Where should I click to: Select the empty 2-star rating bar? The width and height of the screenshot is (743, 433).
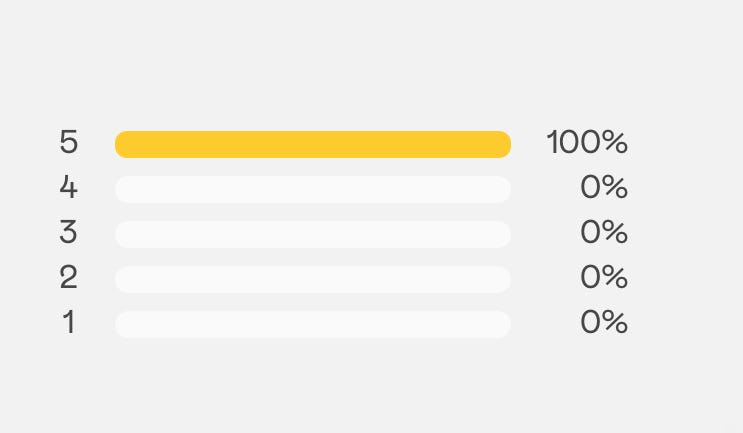(313, 279)
